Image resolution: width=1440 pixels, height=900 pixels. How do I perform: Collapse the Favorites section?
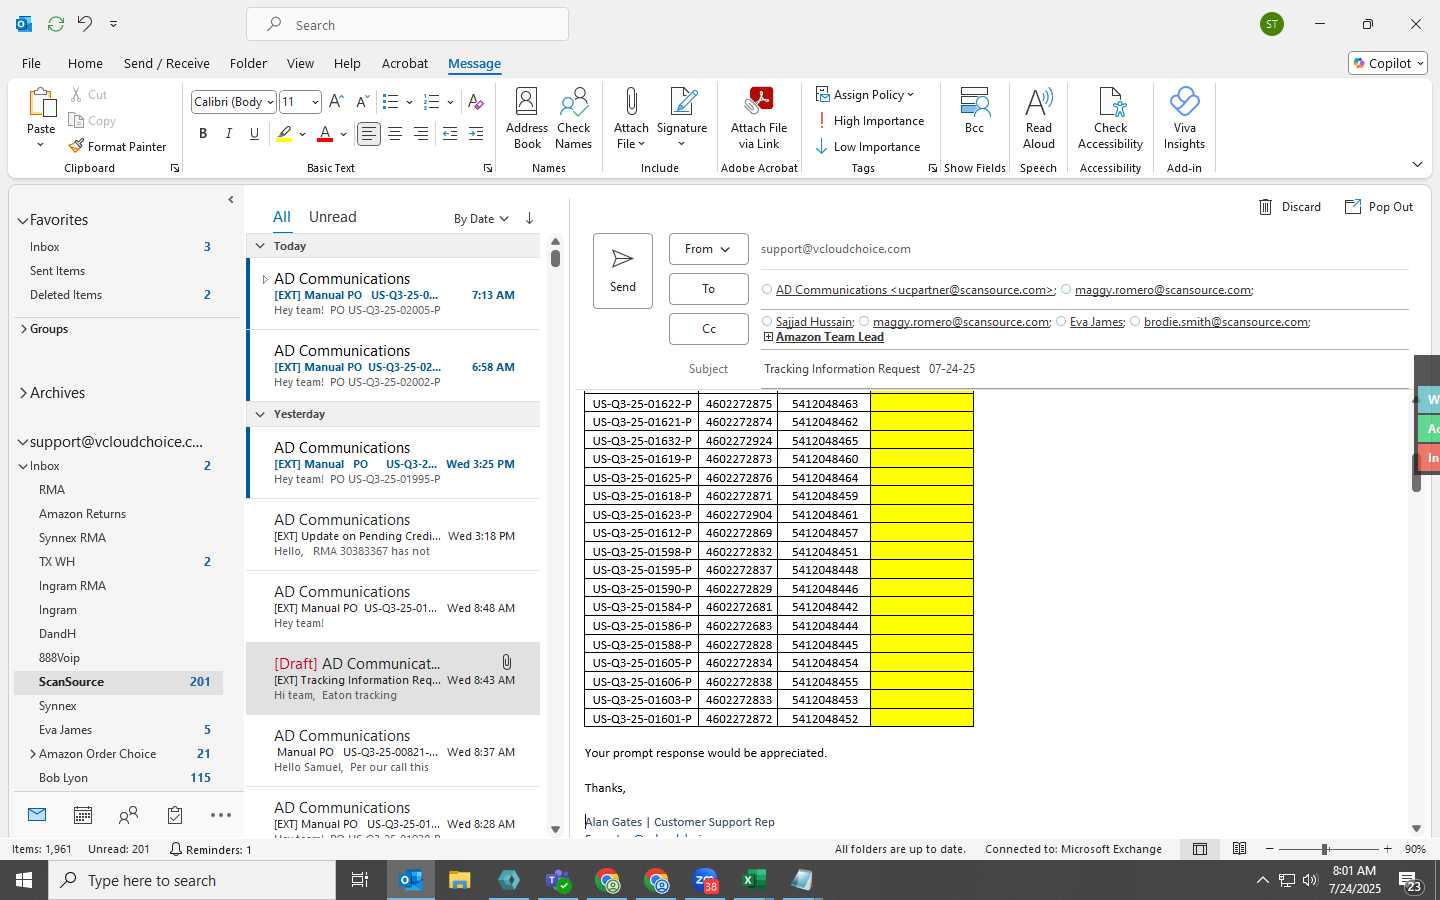(23, 220)
